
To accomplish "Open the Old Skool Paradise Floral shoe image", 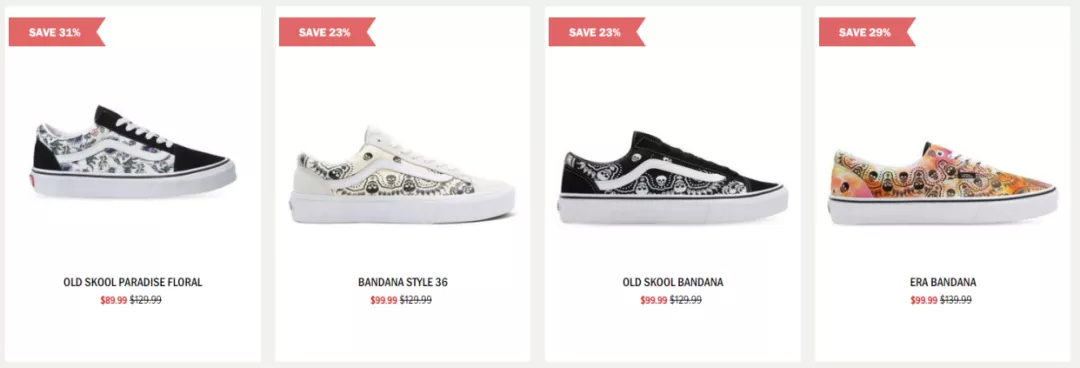I will click(134, 152).
